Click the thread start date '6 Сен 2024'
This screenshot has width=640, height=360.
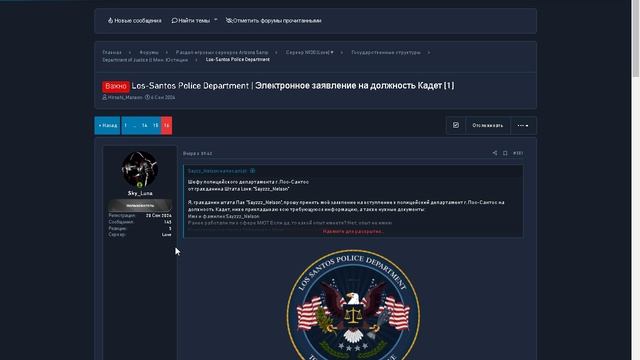(163, 98)
